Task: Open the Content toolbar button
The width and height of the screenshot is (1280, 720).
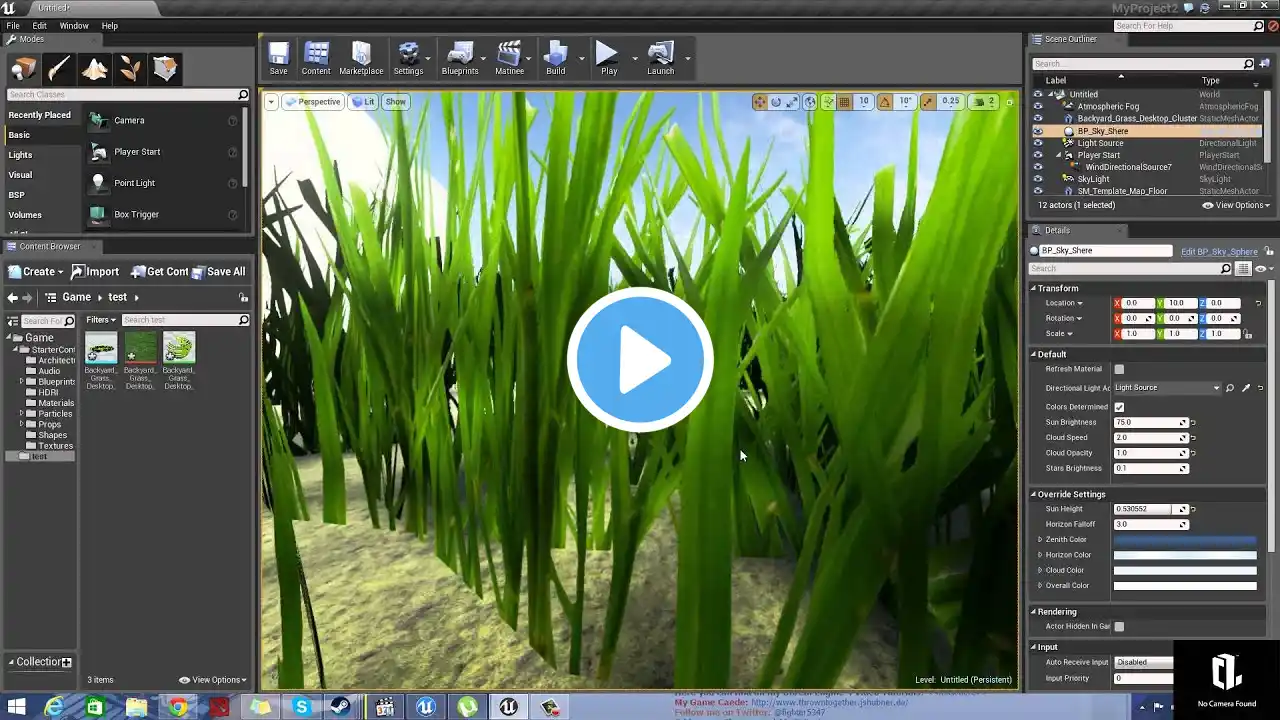Action: click(x=316, y=58)
